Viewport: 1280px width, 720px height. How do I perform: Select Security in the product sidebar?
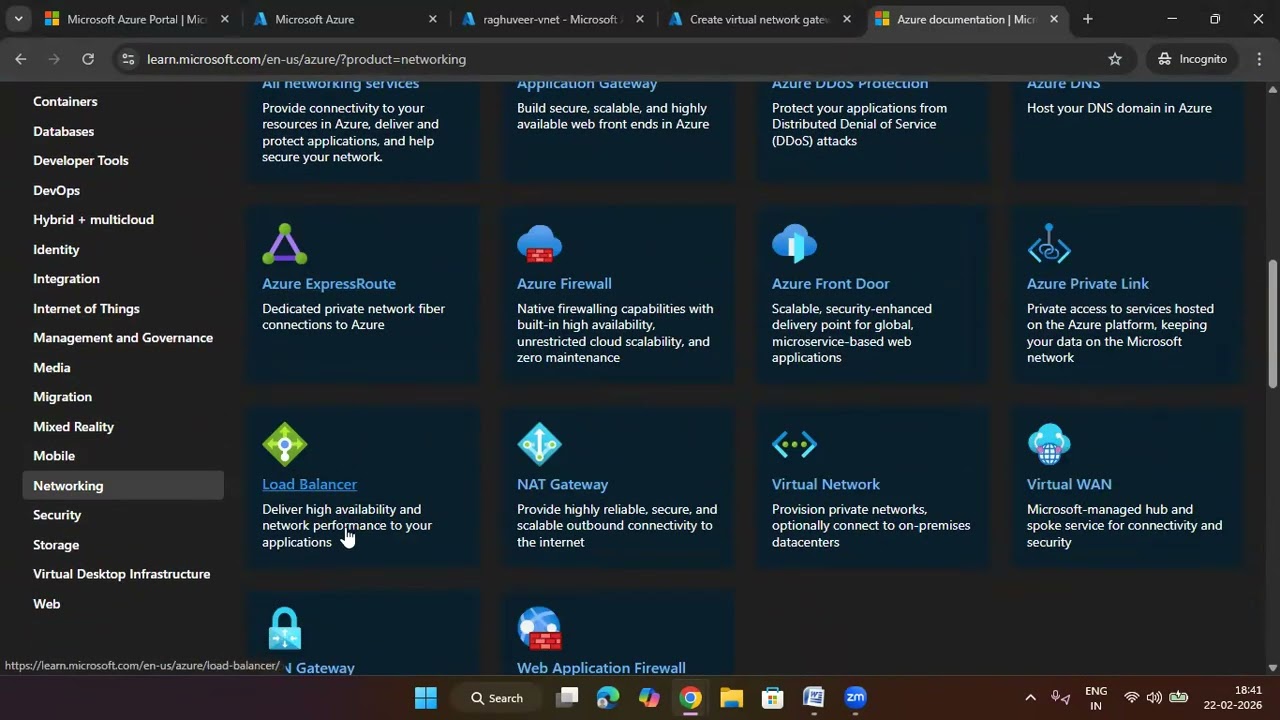pyautogui.click(x=57, y=514)
